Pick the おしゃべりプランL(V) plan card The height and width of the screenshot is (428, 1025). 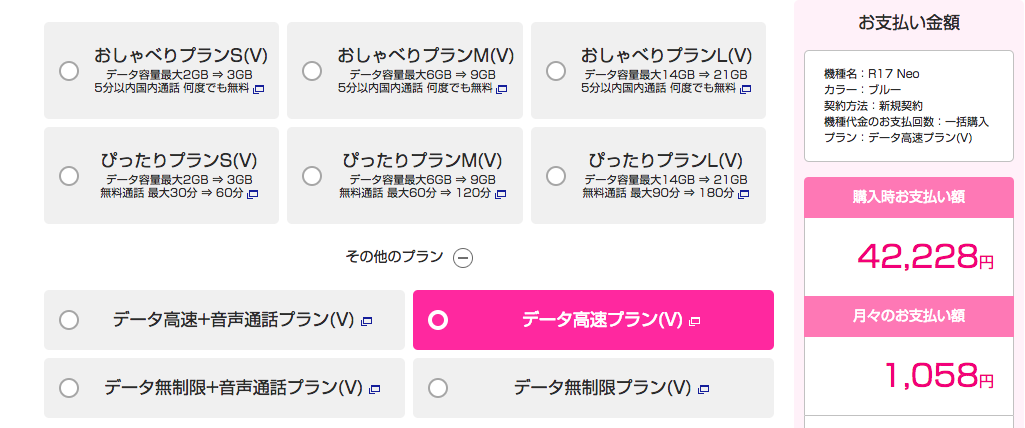click(x=648, y=70)
